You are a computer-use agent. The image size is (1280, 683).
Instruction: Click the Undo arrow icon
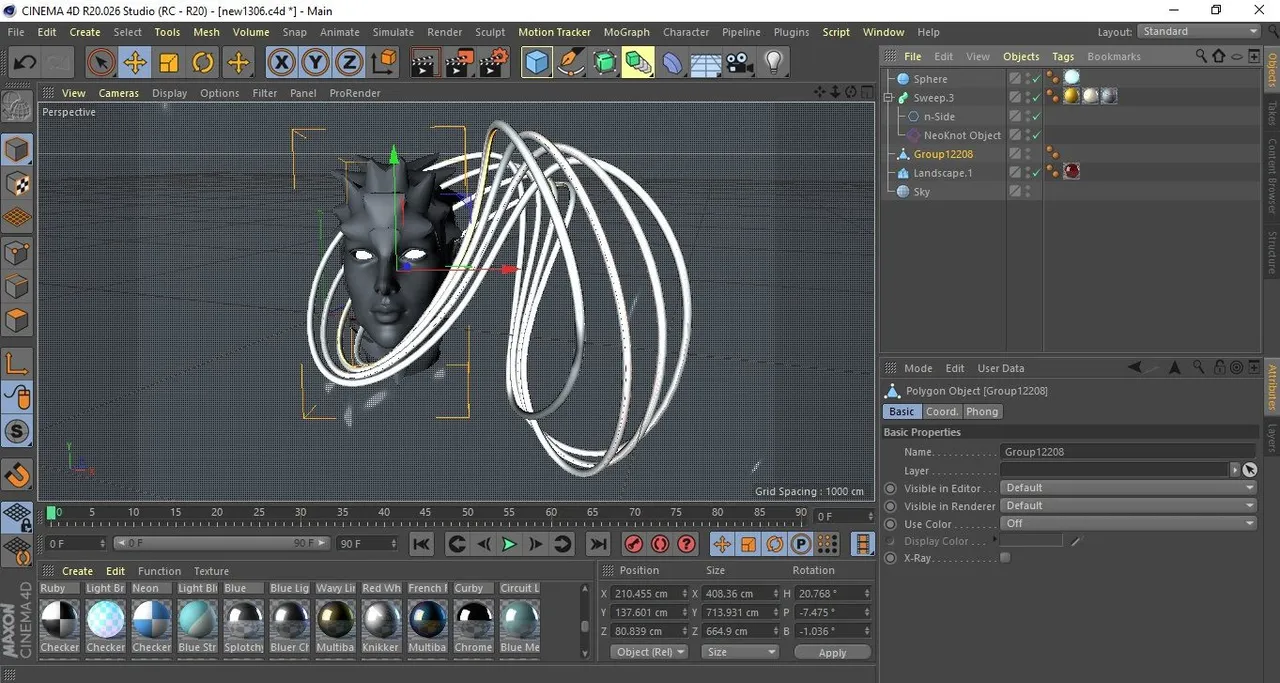[24, 63]
